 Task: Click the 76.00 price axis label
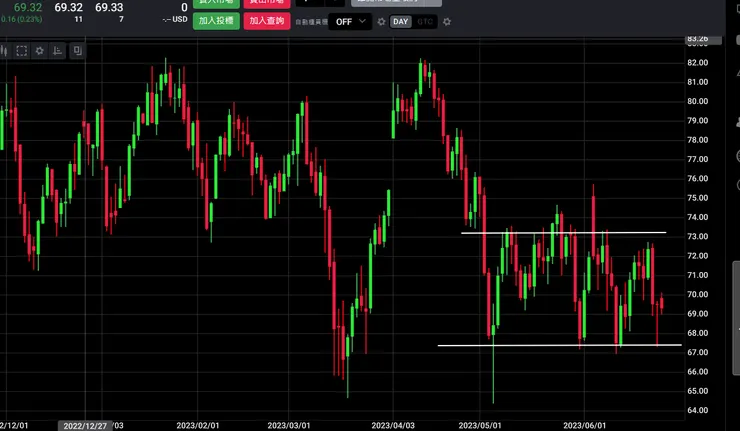pyautogui.click(x=698, y=178)
